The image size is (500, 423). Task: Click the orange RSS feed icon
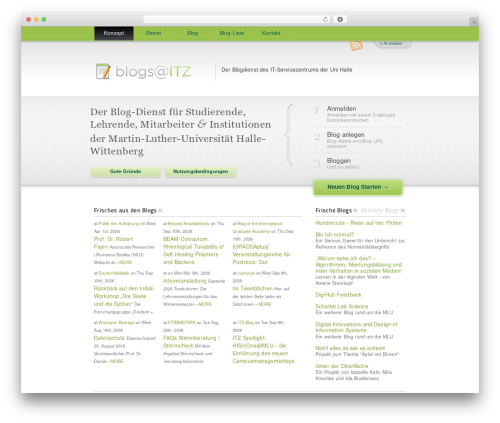[356, 45]
